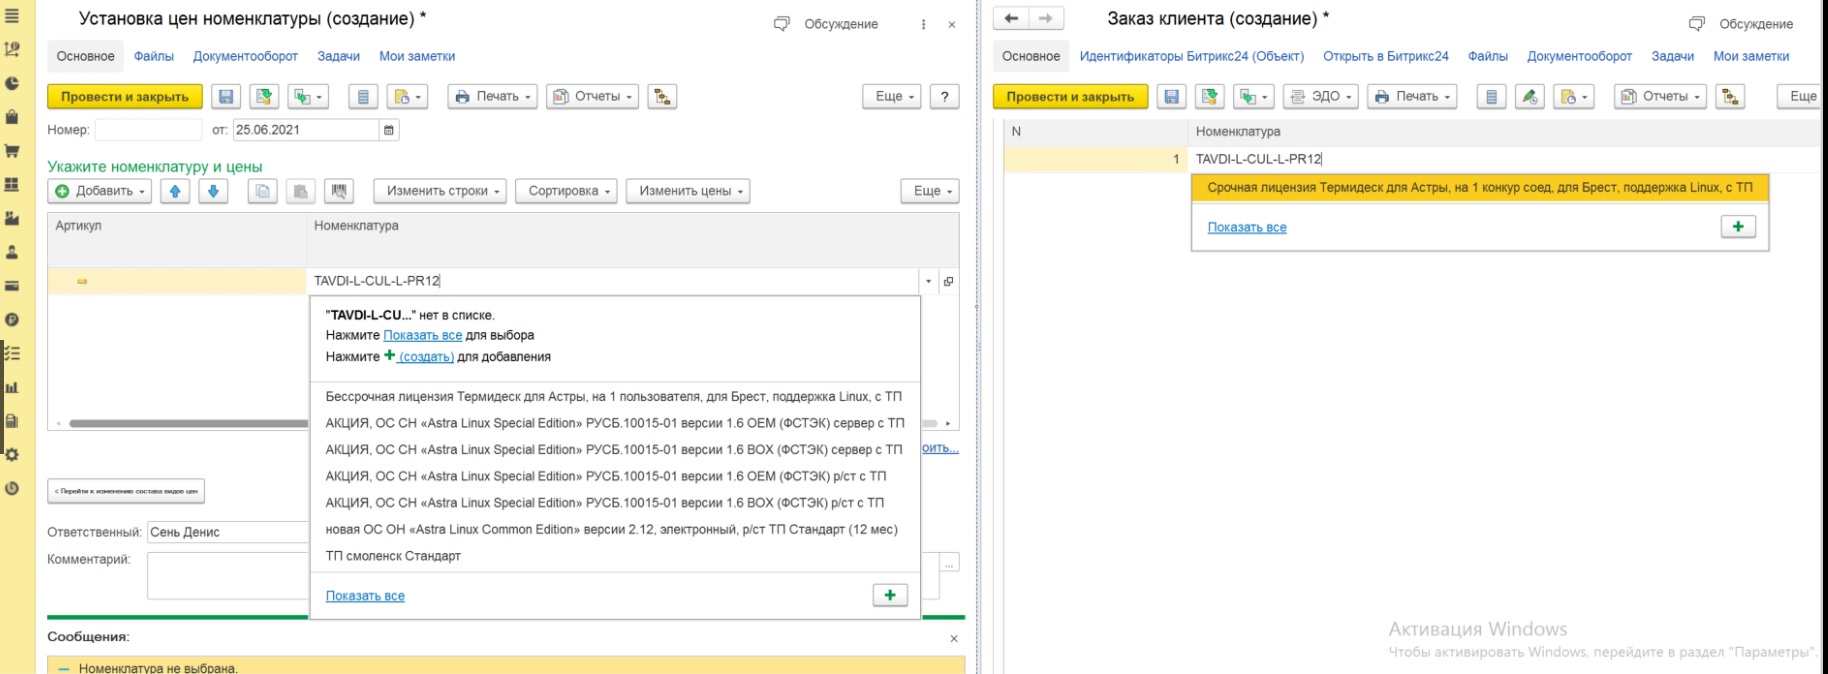Click the barcode scan icon in the table toolbar
1828x674 pixels.
tap(339, 191)
